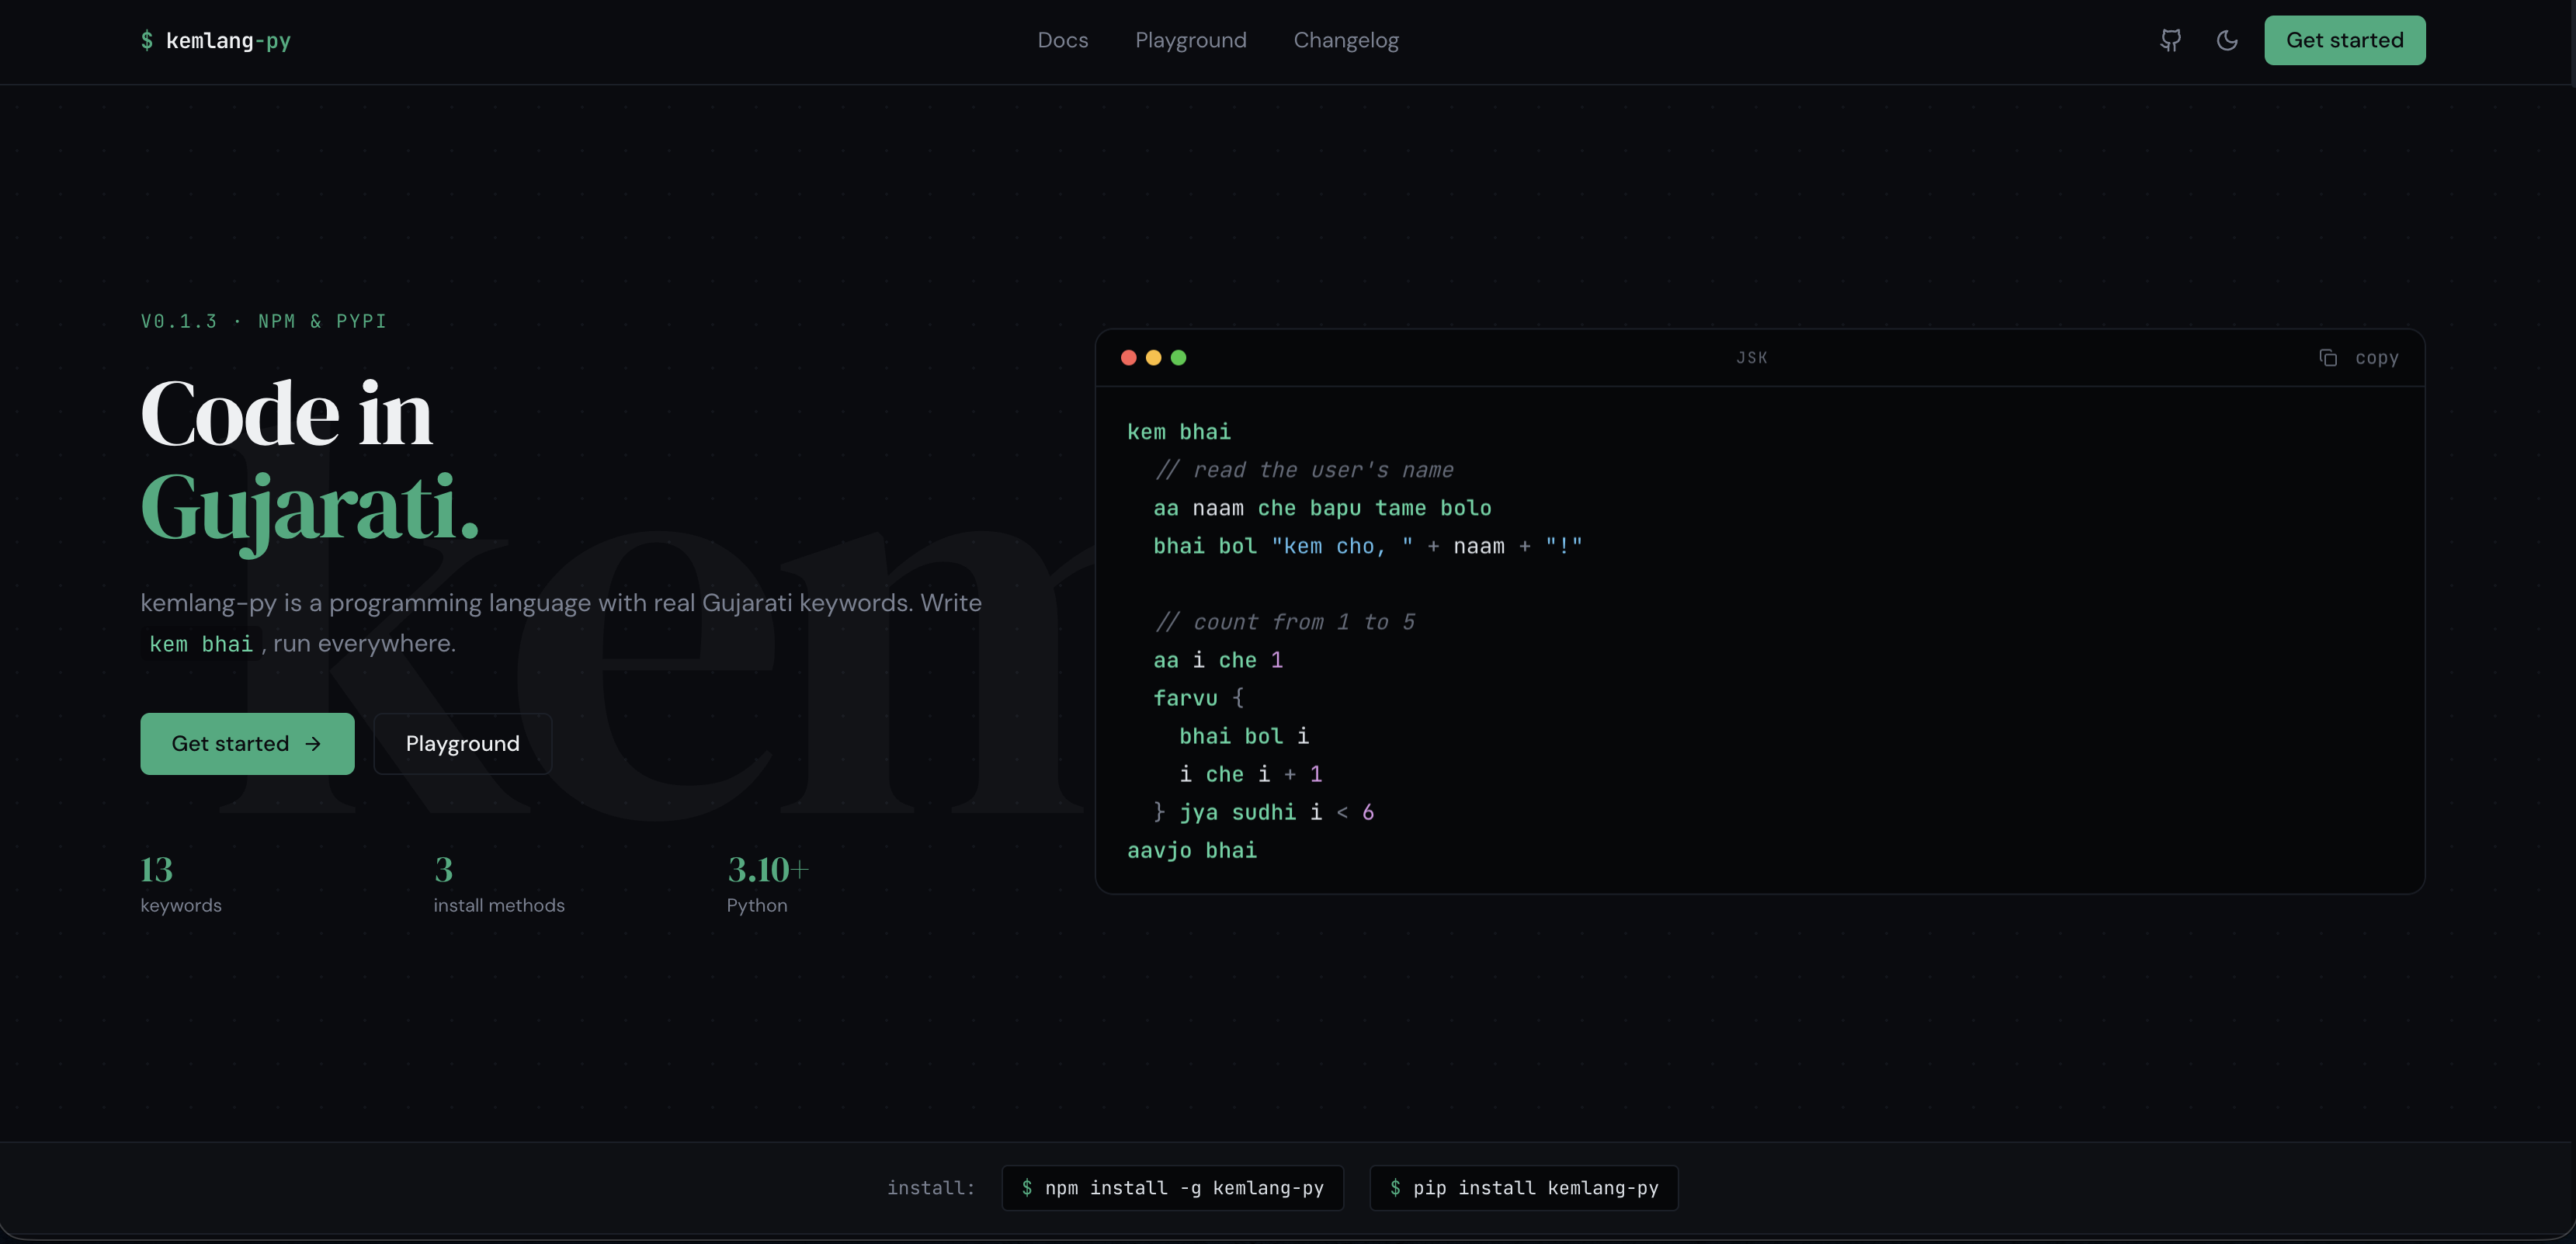2576x1244 pixels.
Task: Open the GitHub repository icon
Action: [x=2170, y=40]
